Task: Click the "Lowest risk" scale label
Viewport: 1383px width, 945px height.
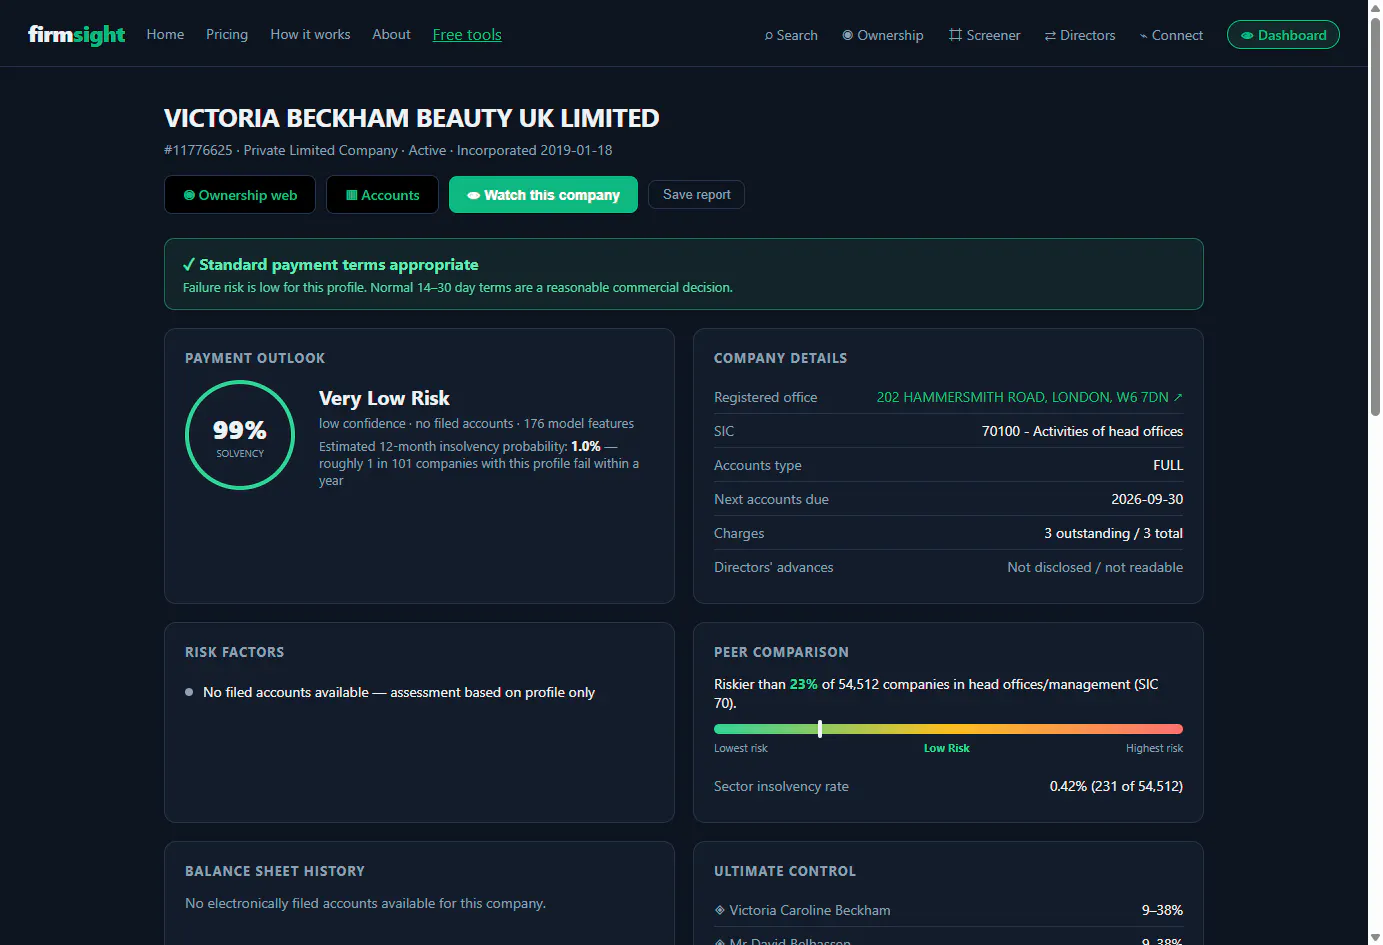Action: tap(741, 748)
